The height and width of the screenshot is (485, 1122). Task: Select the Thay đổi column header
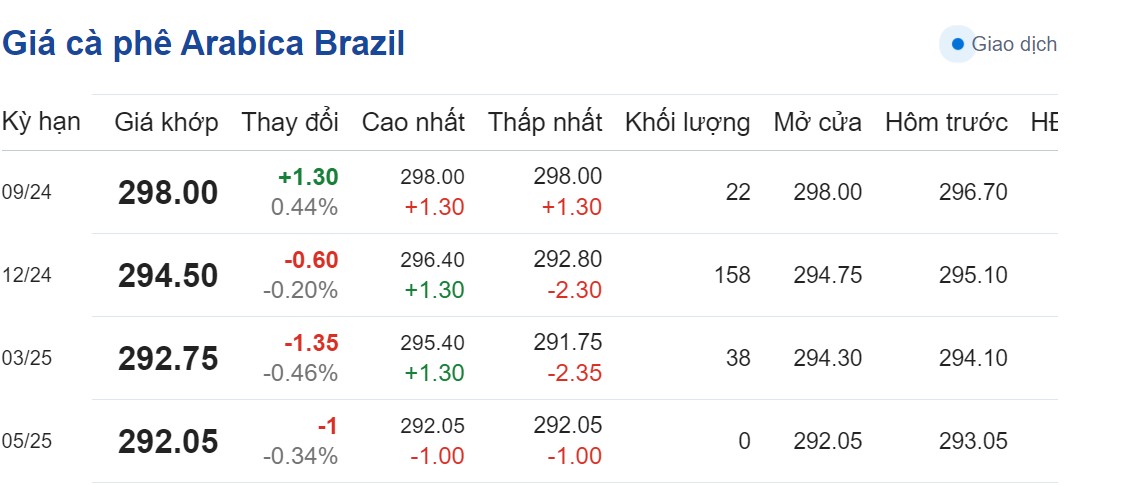click(290, 123)
